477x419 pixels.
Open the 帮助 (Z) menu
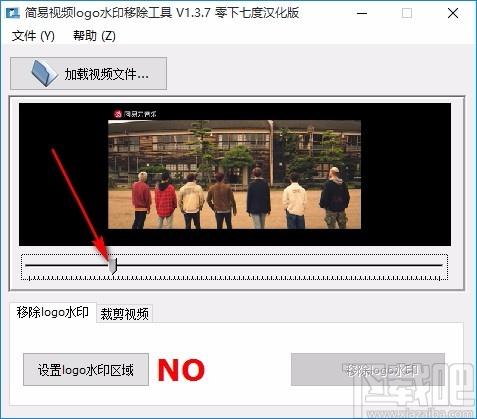(94, 36)
